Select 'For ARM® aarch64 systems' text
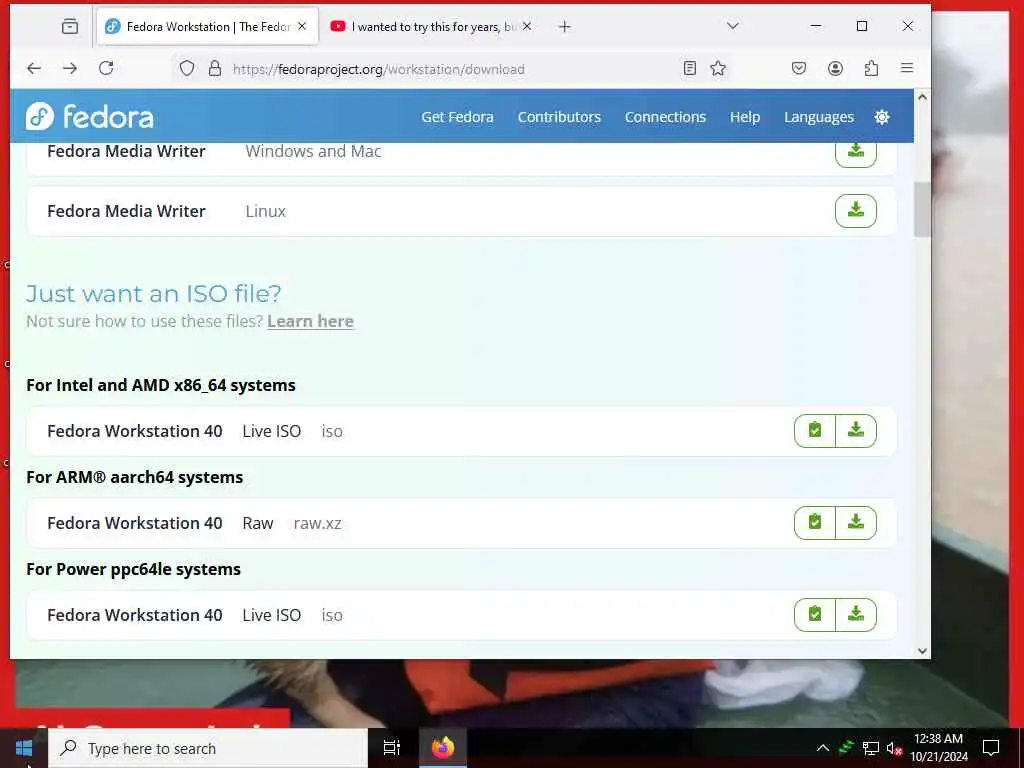The width and height of the screenshot is (1024, 768). point(135,477)
